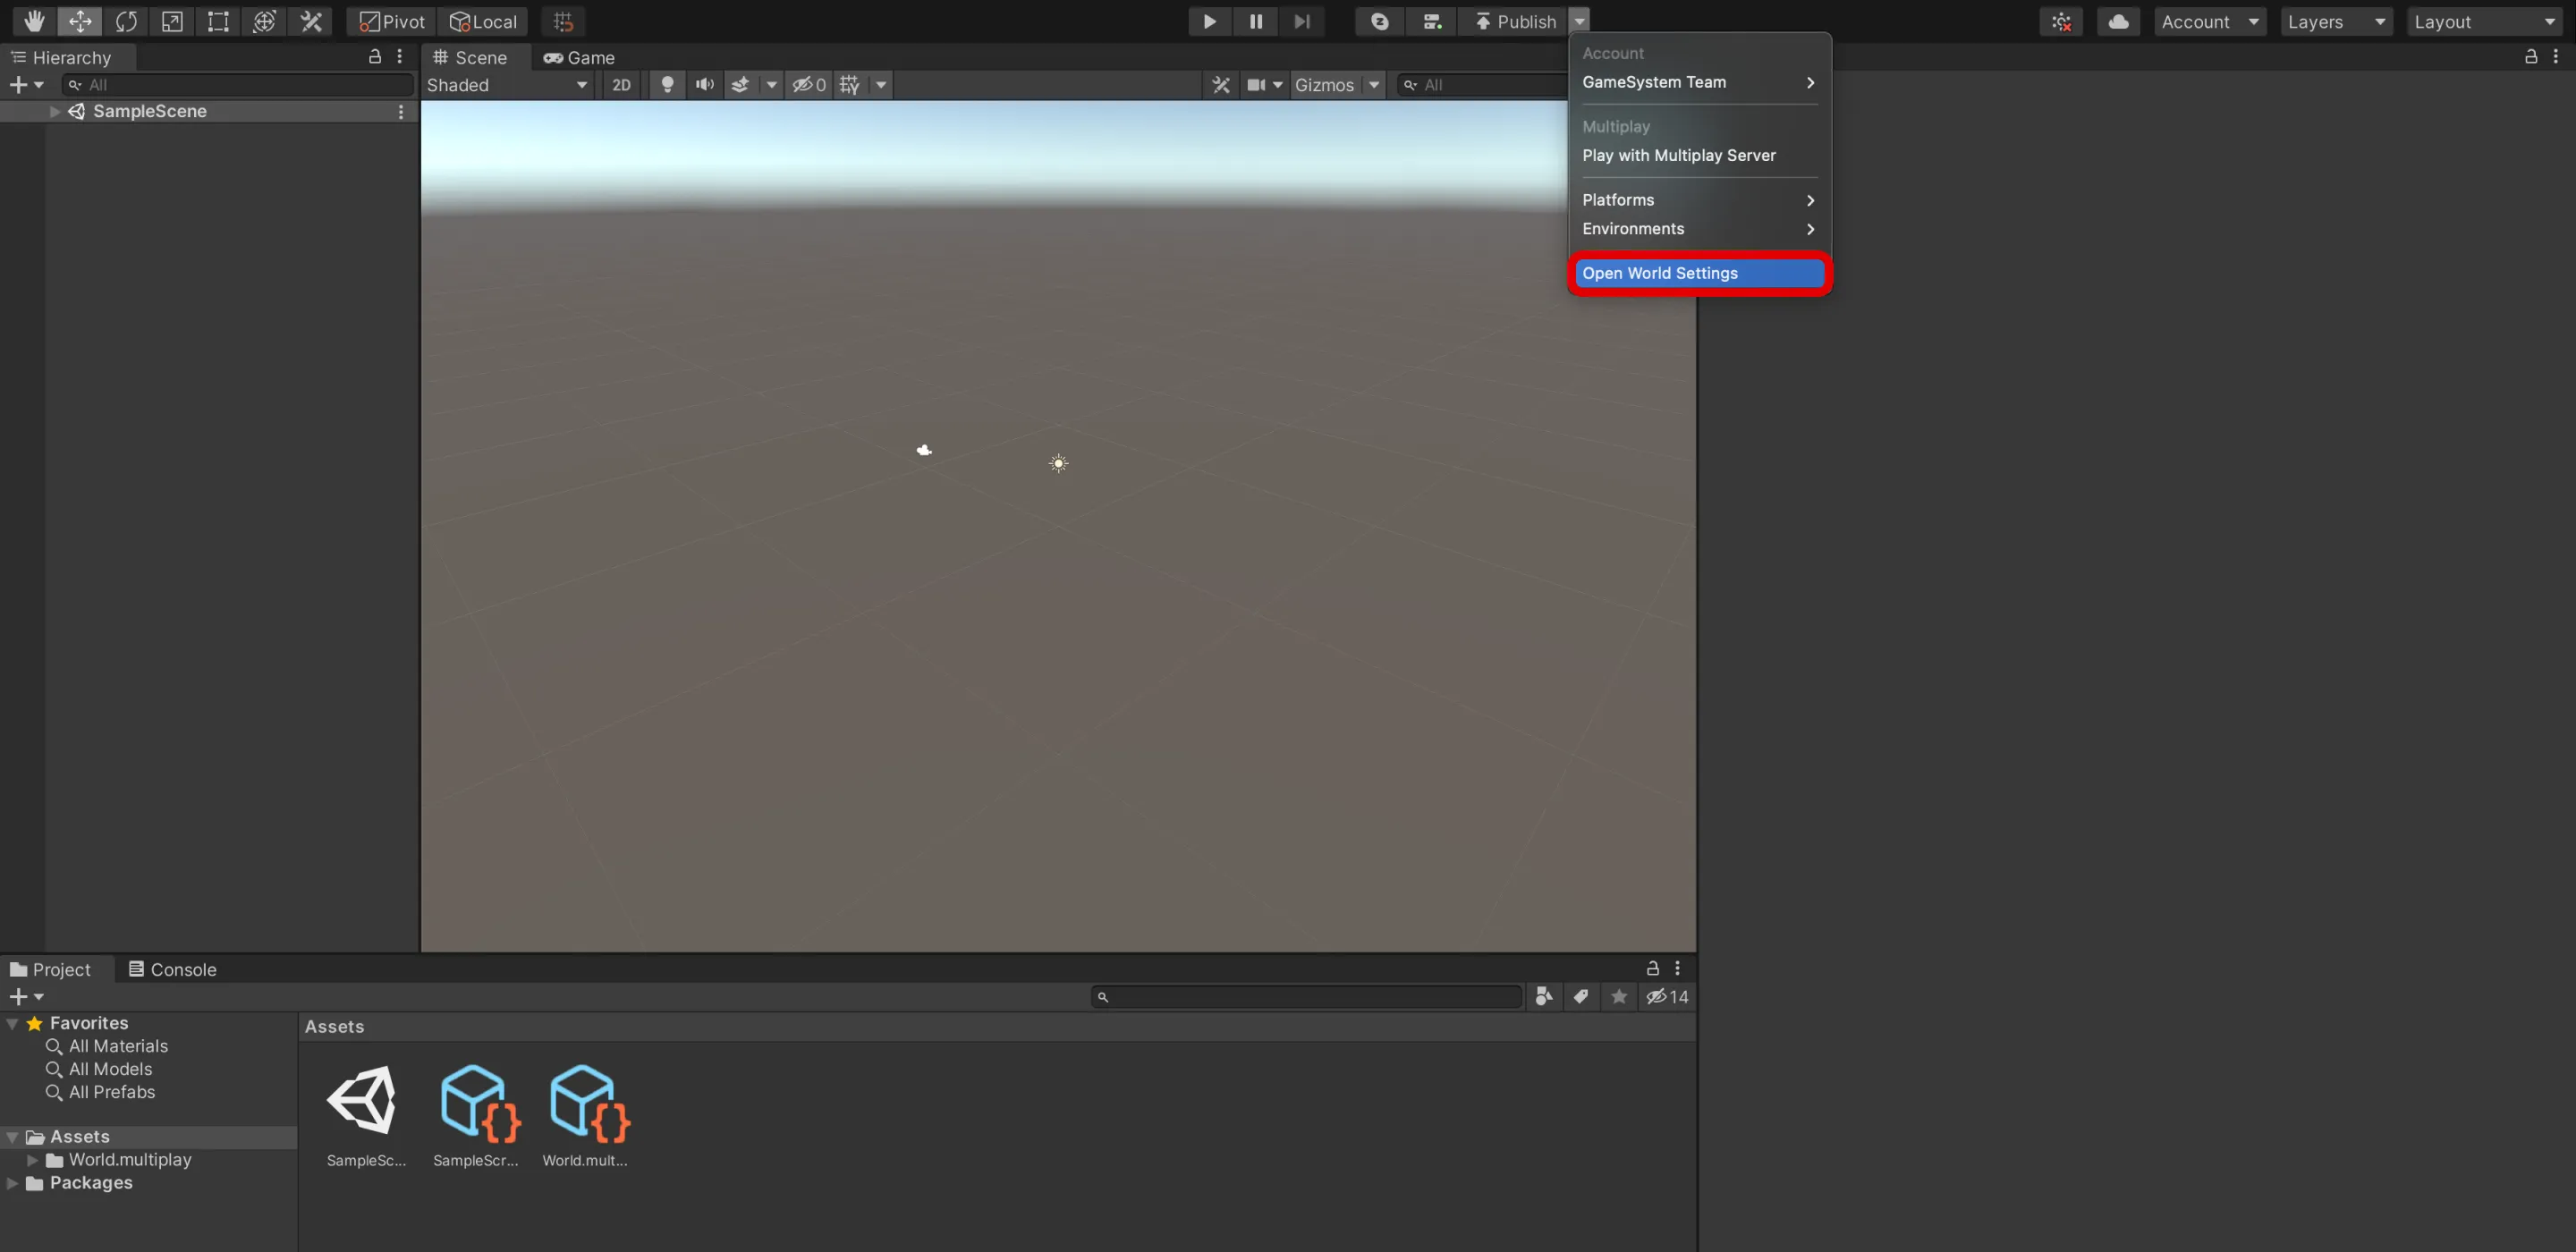2576x1252 pixels.
Task: Expand the SampleScene tree node
Action: pyautogui.click(x=55, y=111)
